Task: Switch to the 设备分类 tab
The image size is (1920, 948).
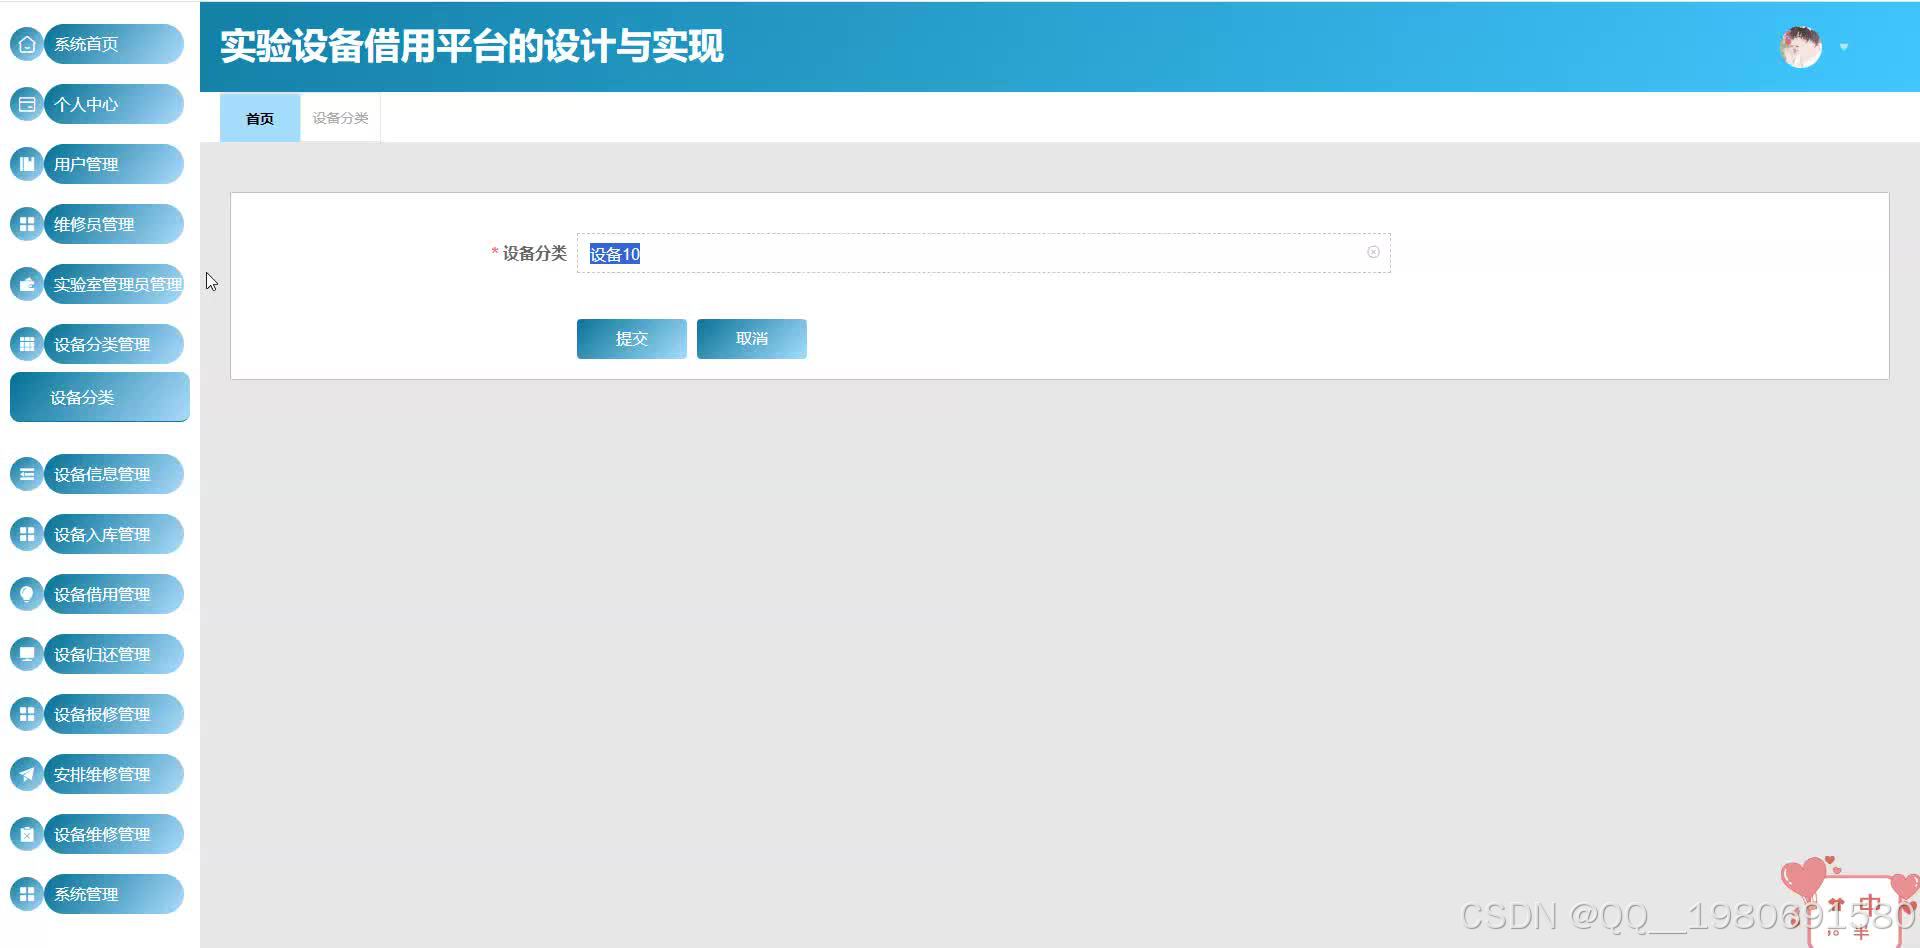Action: [339, 117]
